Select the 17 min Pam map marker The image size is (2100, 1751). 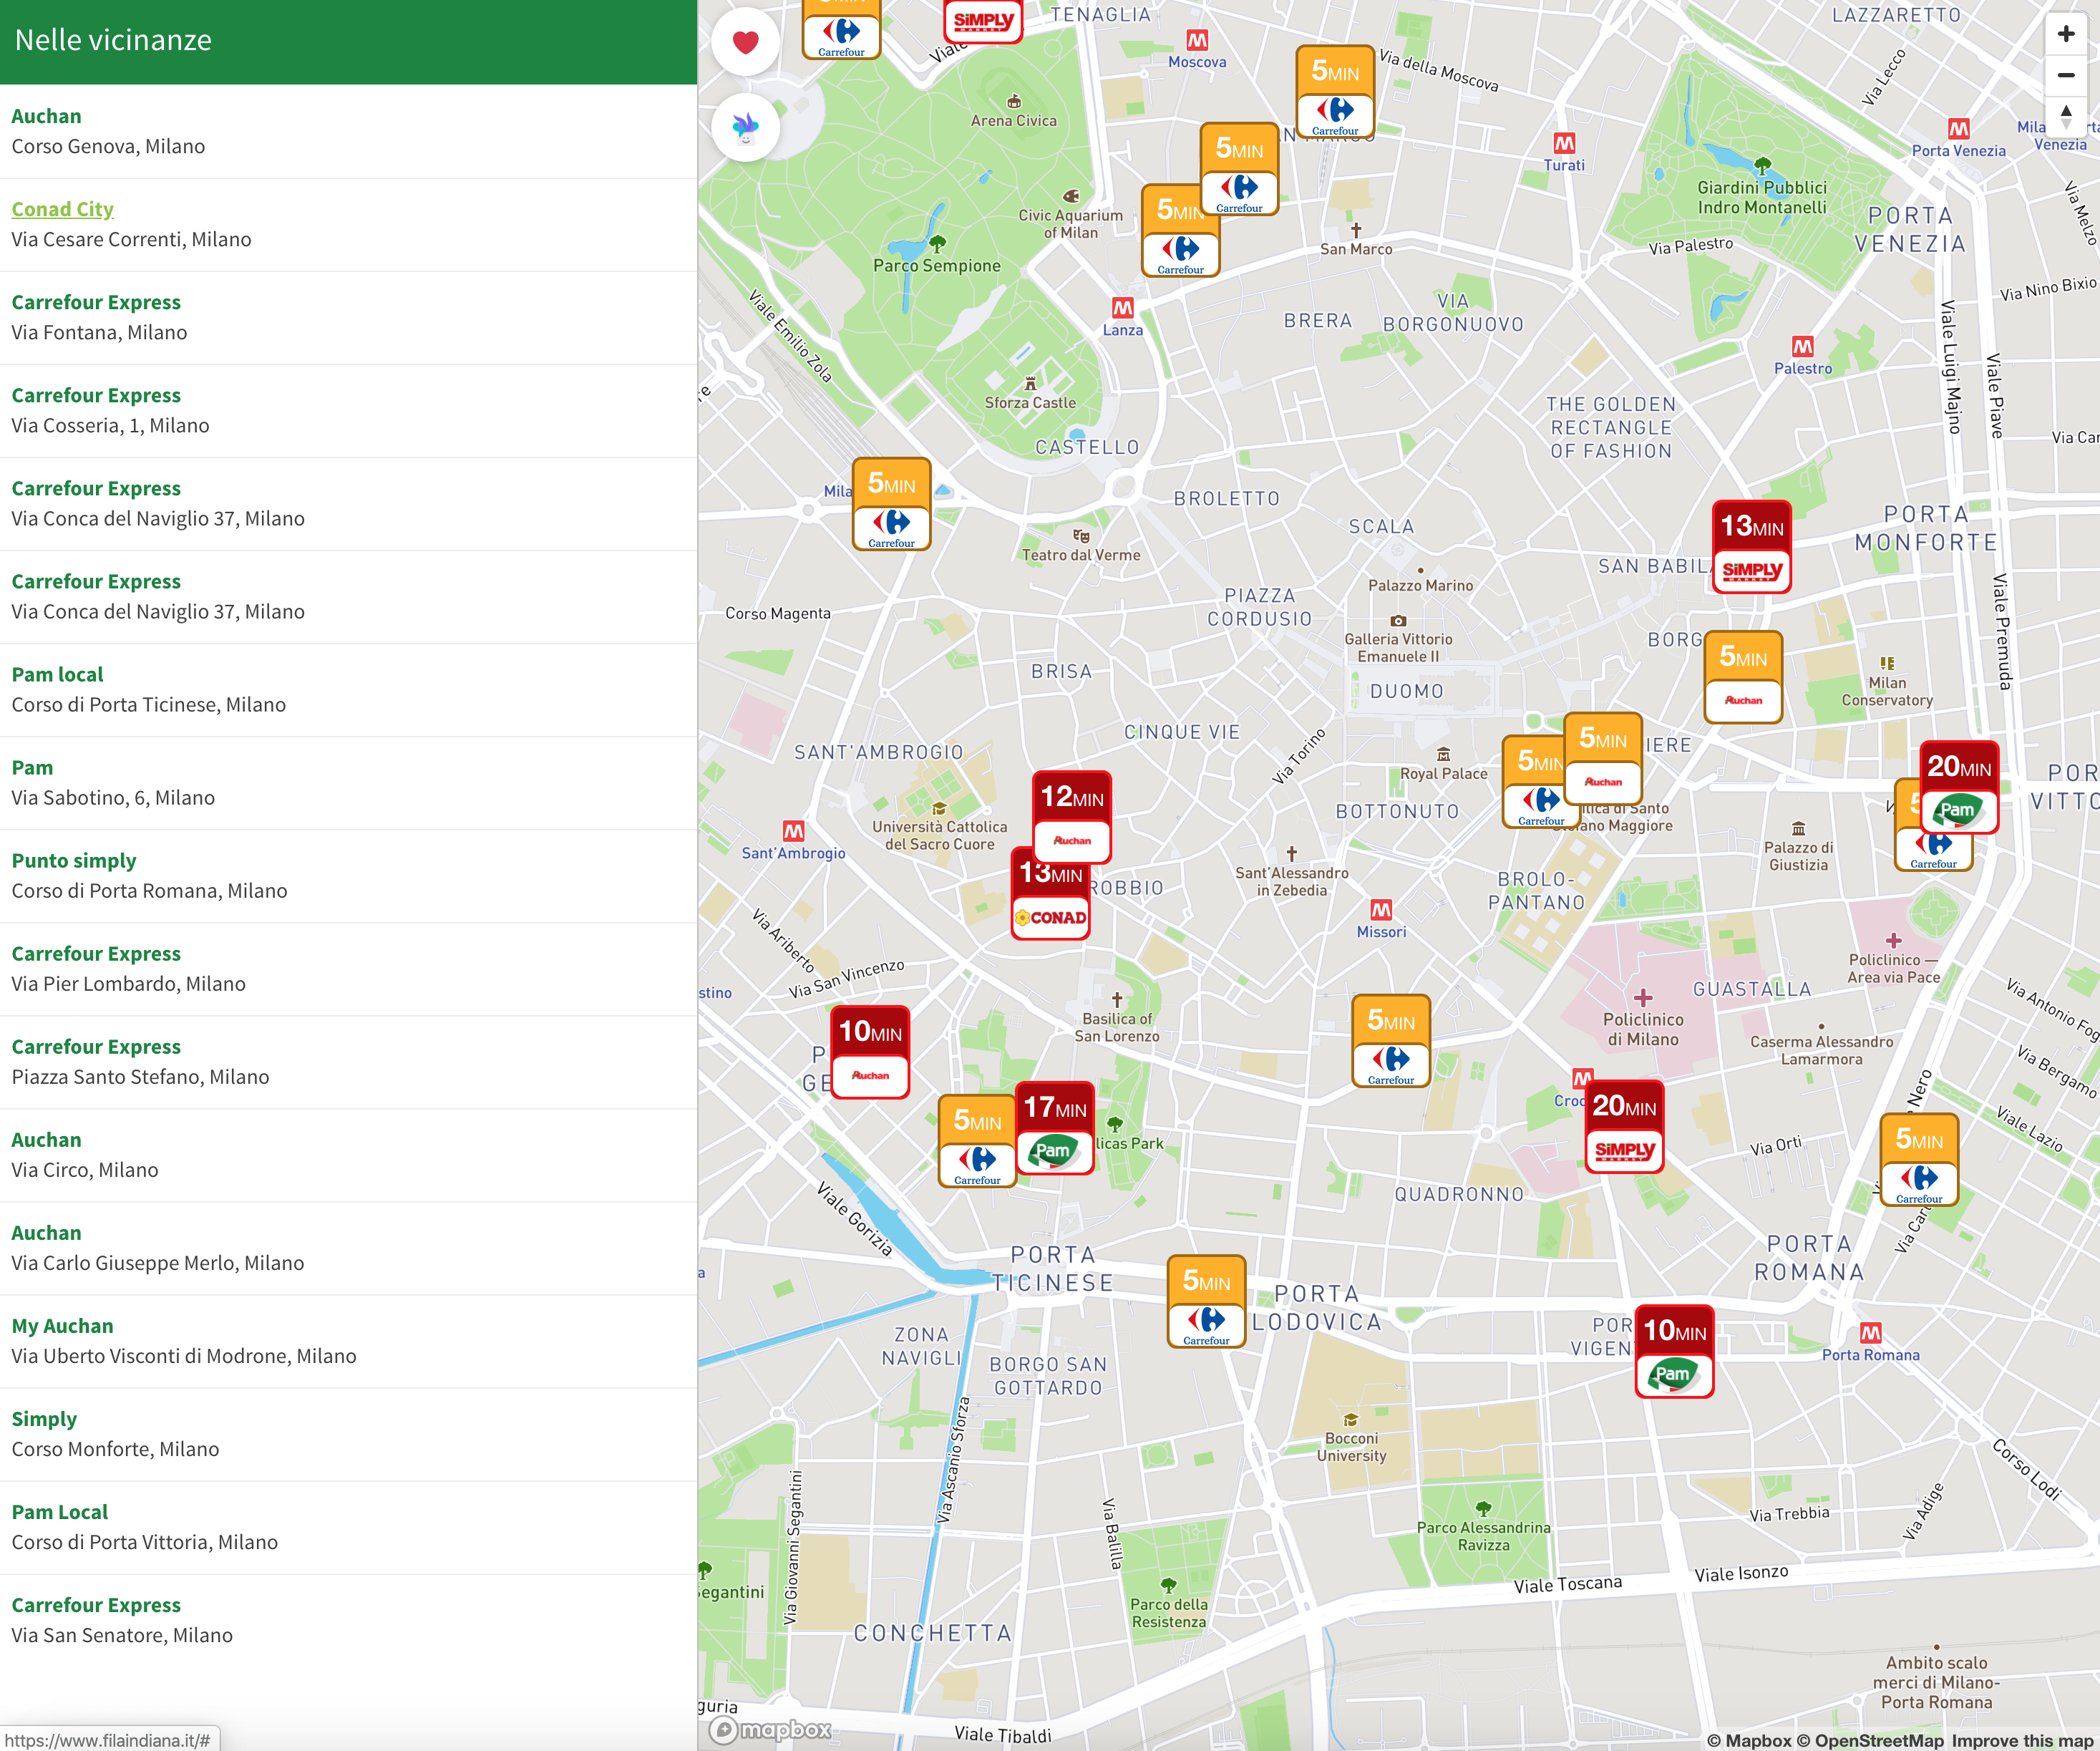pos(1054,1128)
